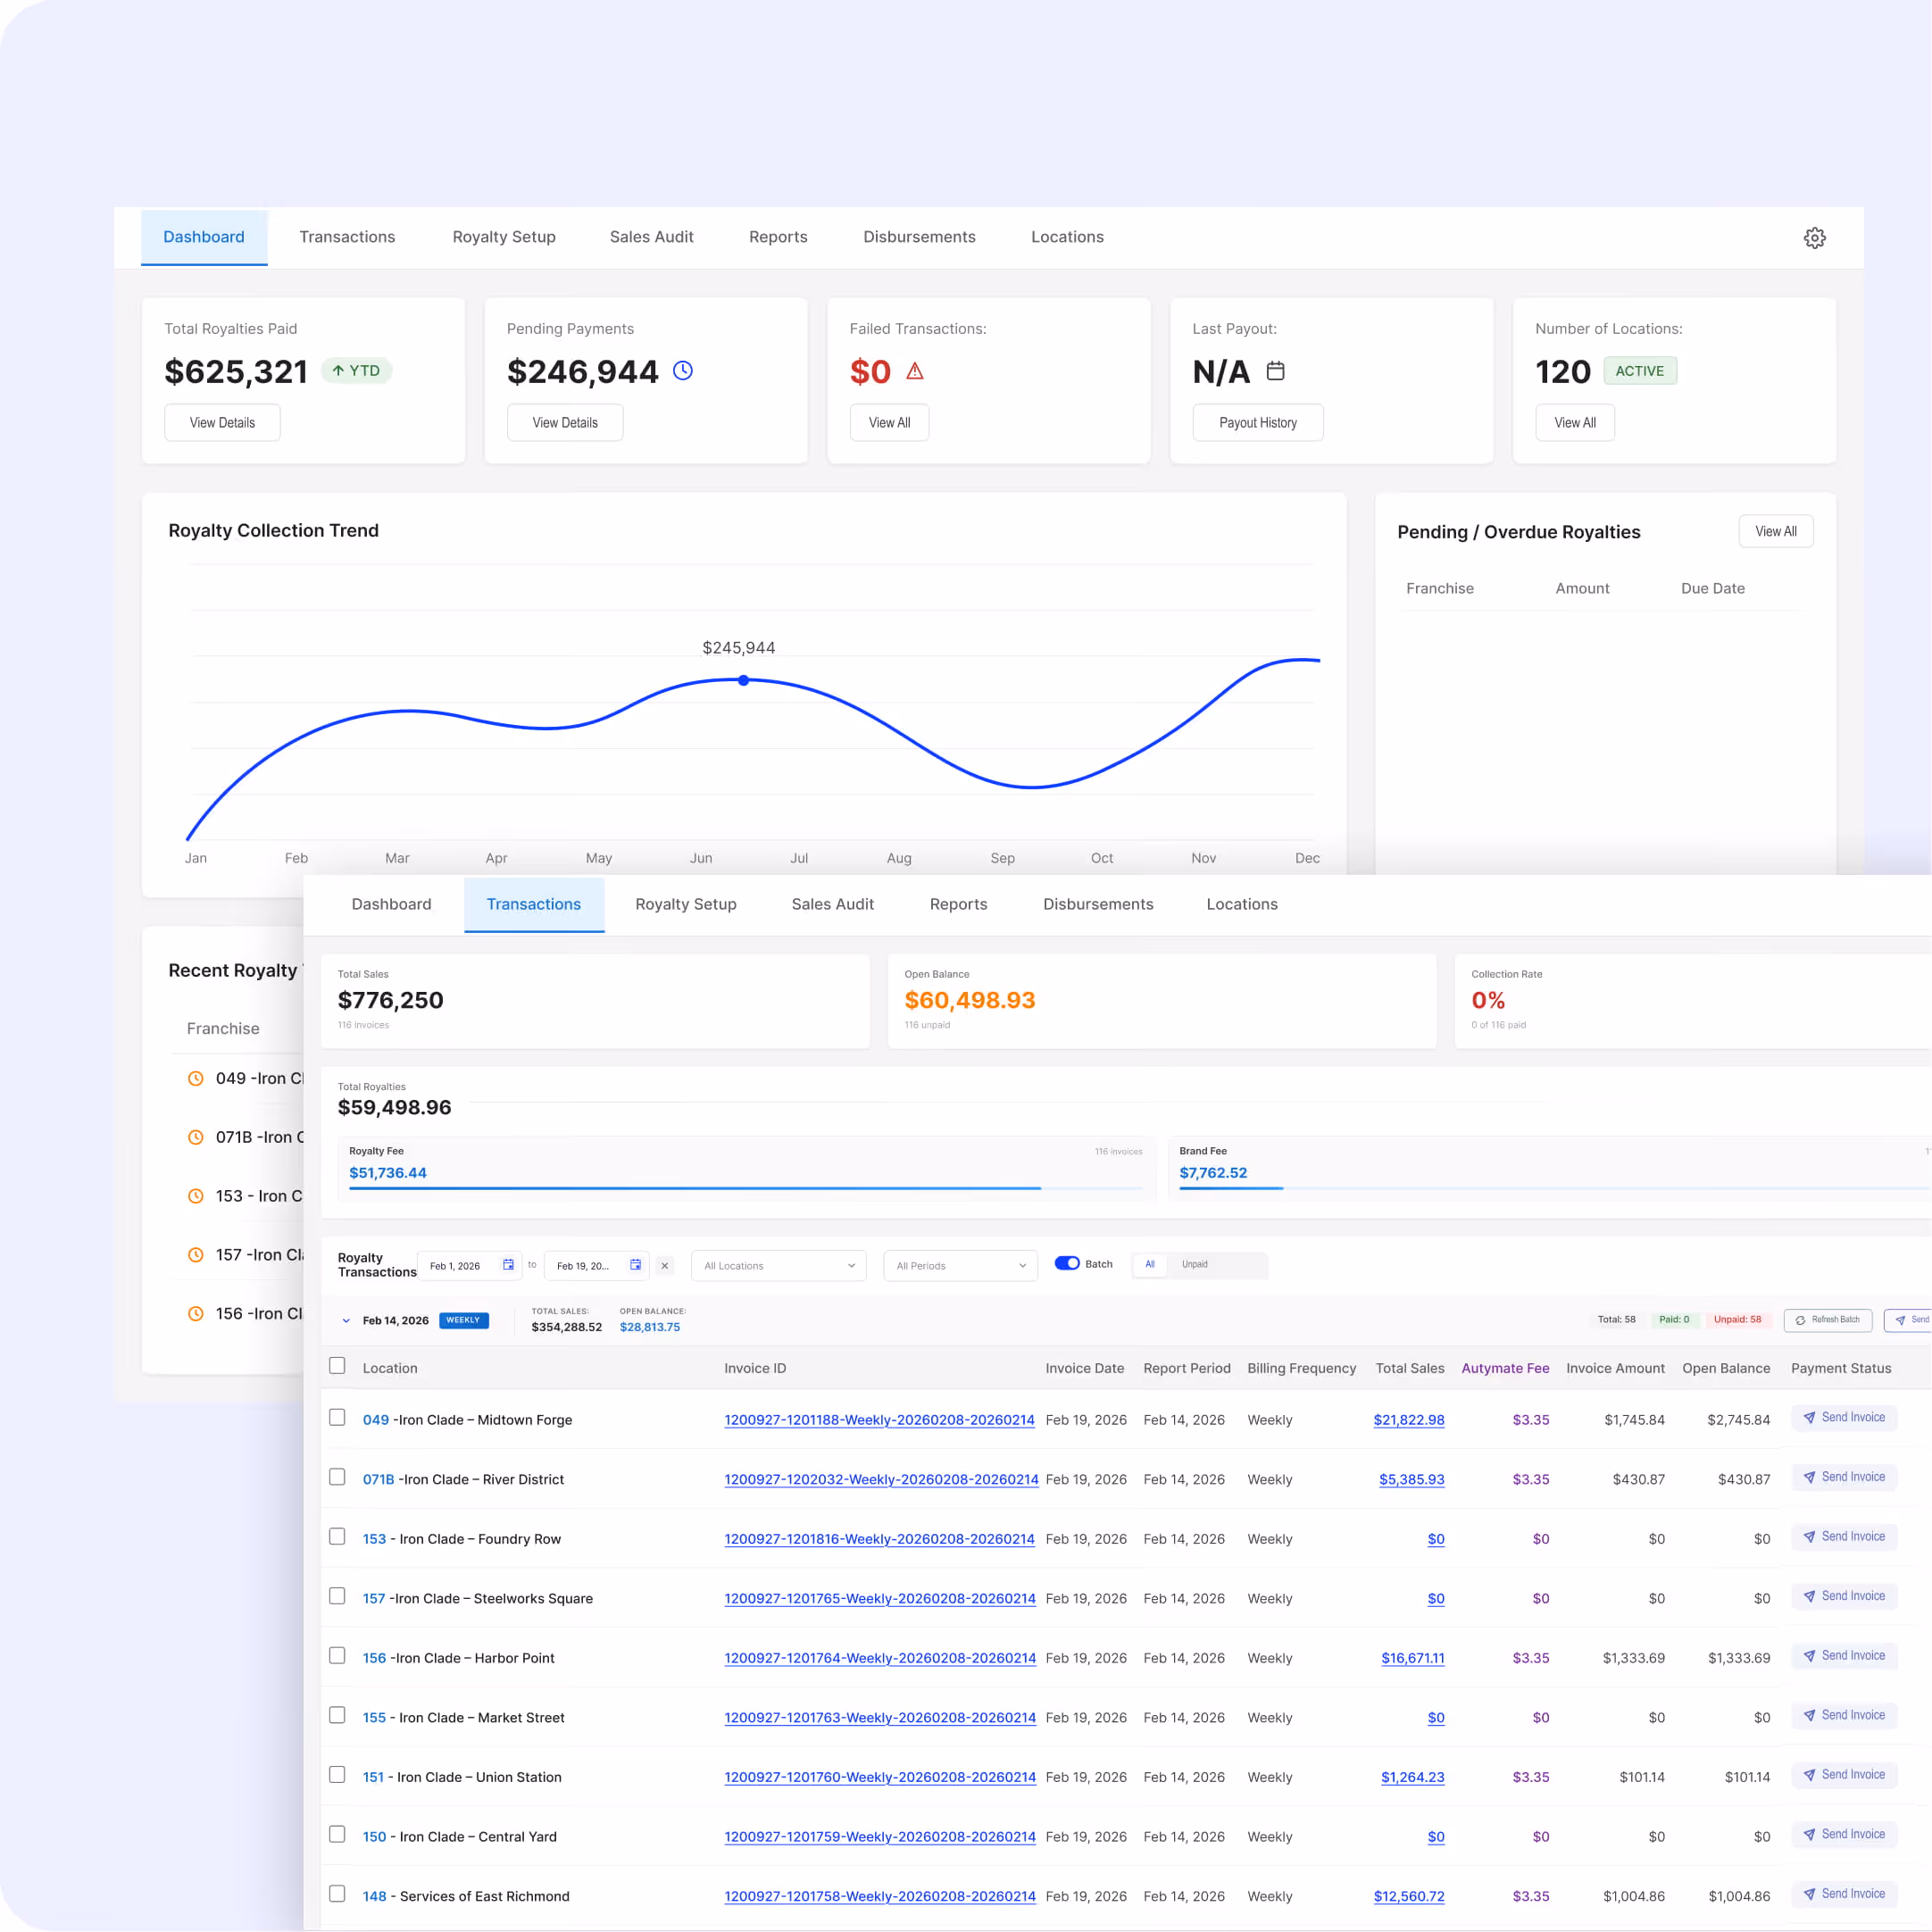Open the All Periods dropdown
The width and height of the screenshot is (1932, 1932).
pyautogui.click(x=959, y=1265)
